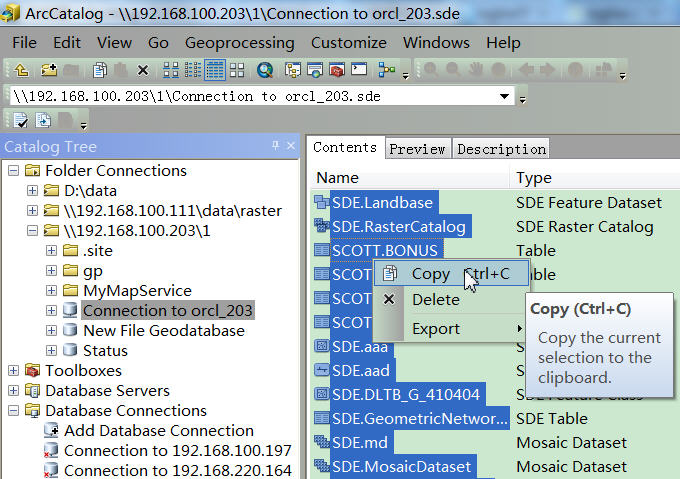
Task: Open the File menu
Action: [x=24, y=42]
